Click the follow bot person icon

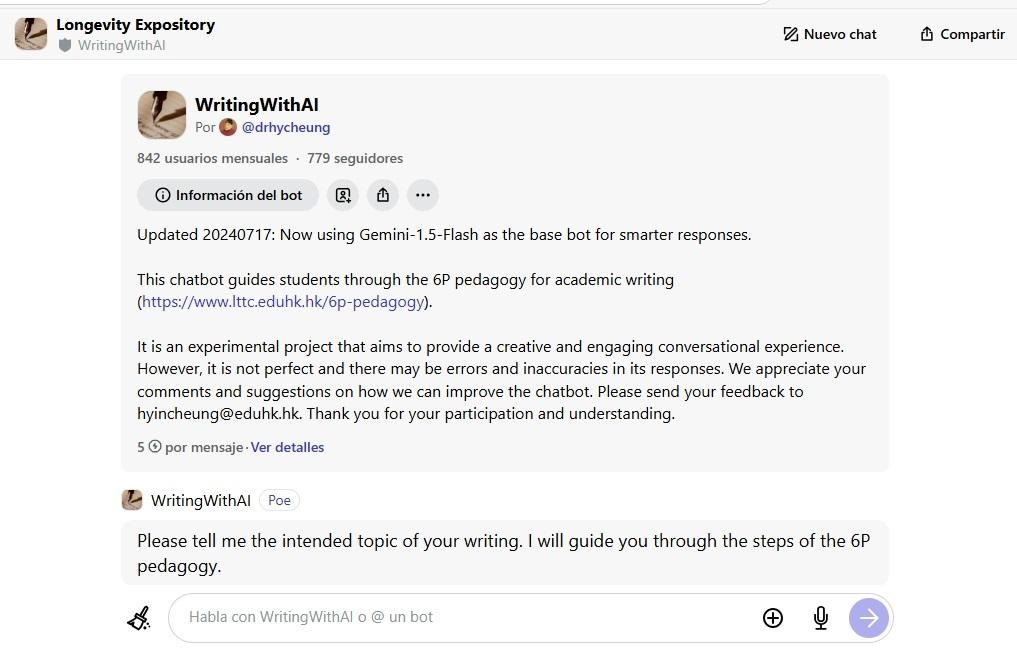click(x=343, y=195)
